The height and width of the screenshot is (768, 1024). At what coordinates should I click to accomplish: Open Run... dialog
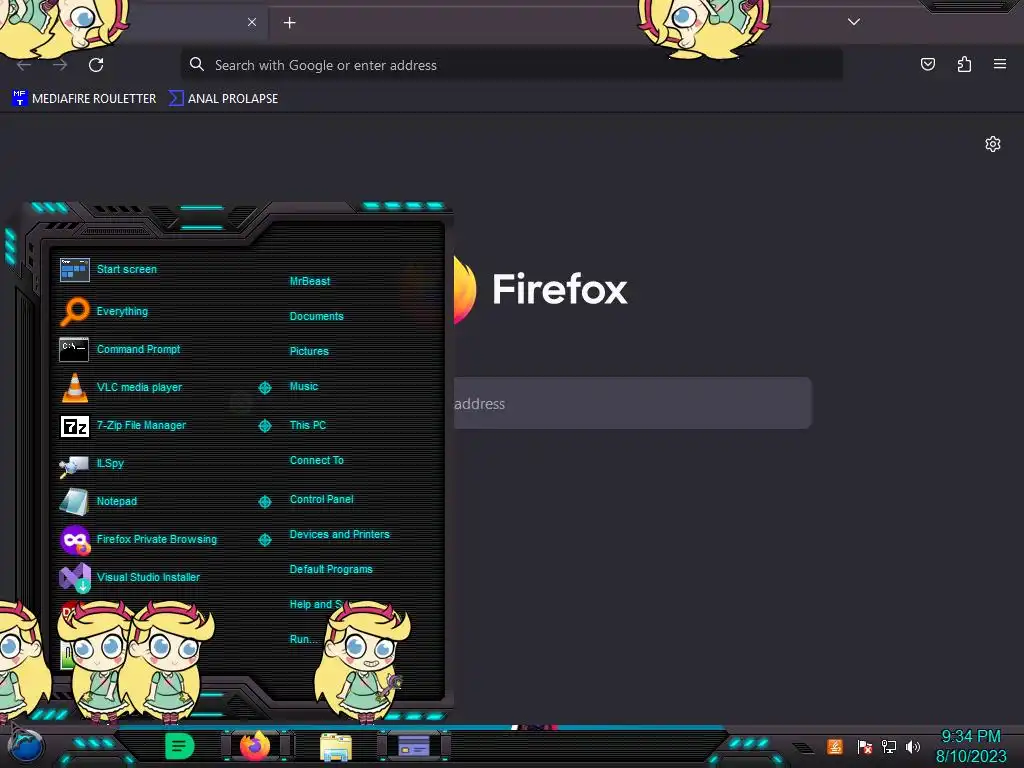click(303, 639)
